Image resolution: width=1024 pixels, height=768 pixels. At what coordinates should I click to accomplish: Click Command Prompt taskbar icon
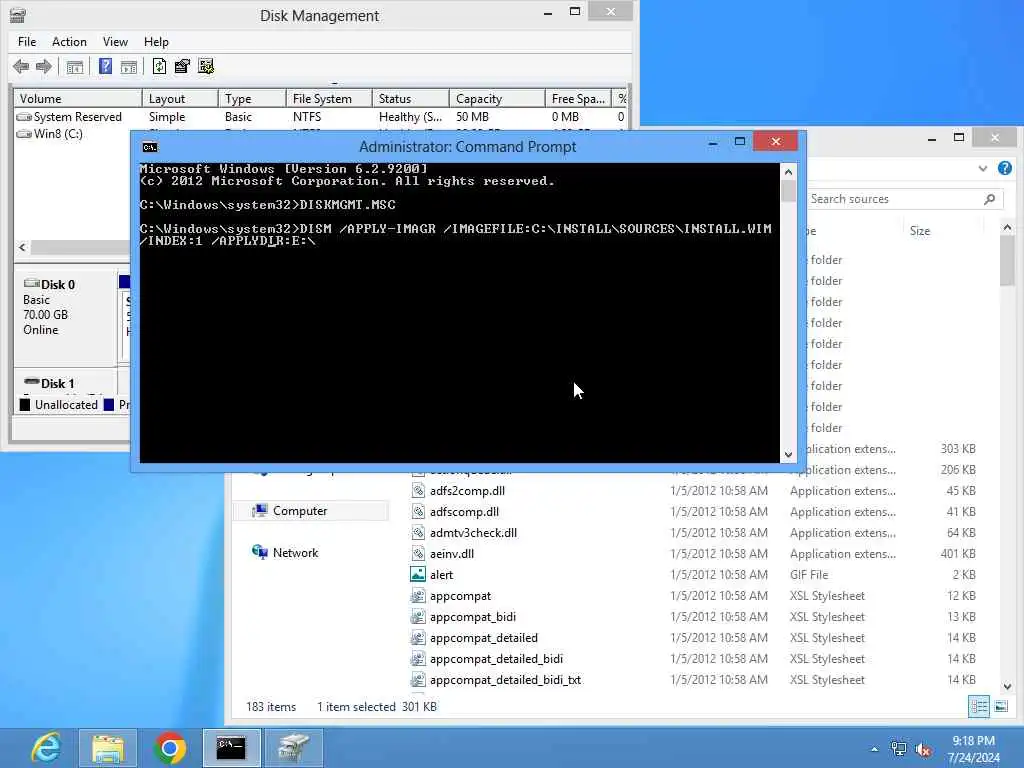[231, 748]
